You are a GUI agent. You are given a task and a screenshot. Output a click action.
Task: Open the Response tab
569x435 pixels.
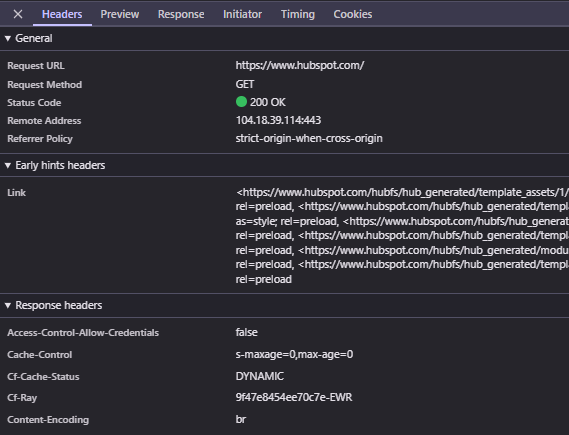tap(181, 14)
